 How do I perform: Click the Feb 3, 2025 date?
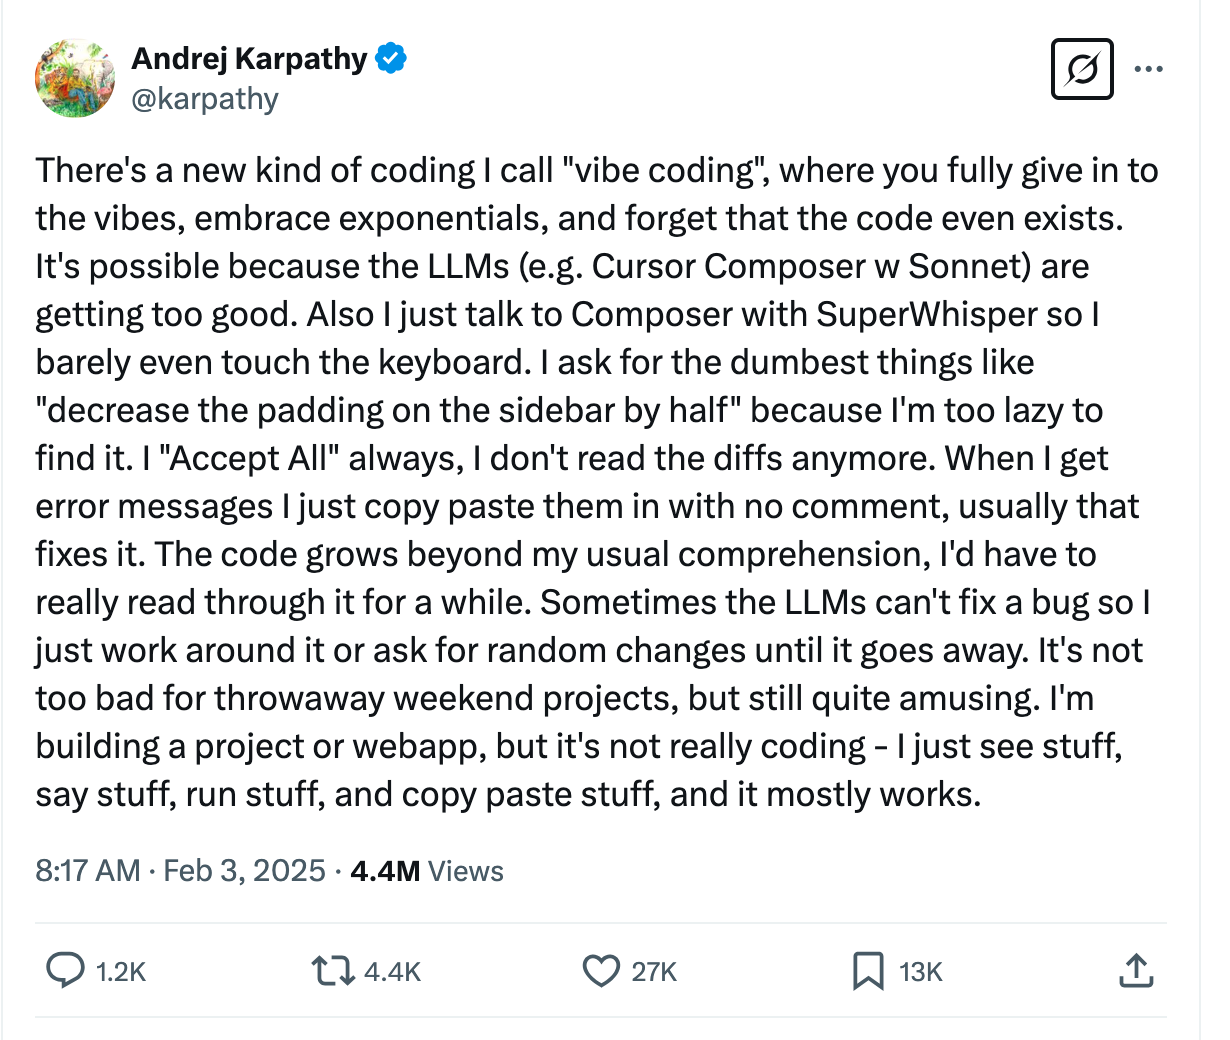(245, 871)
